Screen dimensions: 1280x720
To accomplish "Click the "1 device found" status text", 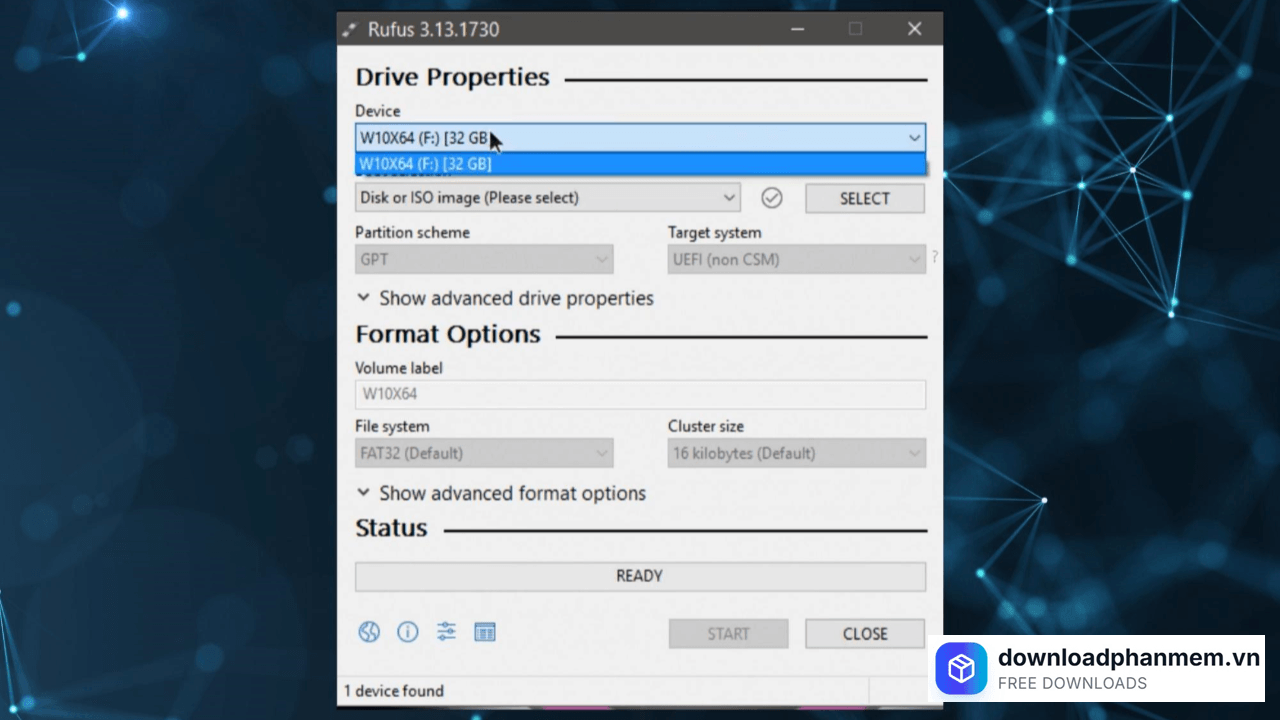I will coord(394,691).
